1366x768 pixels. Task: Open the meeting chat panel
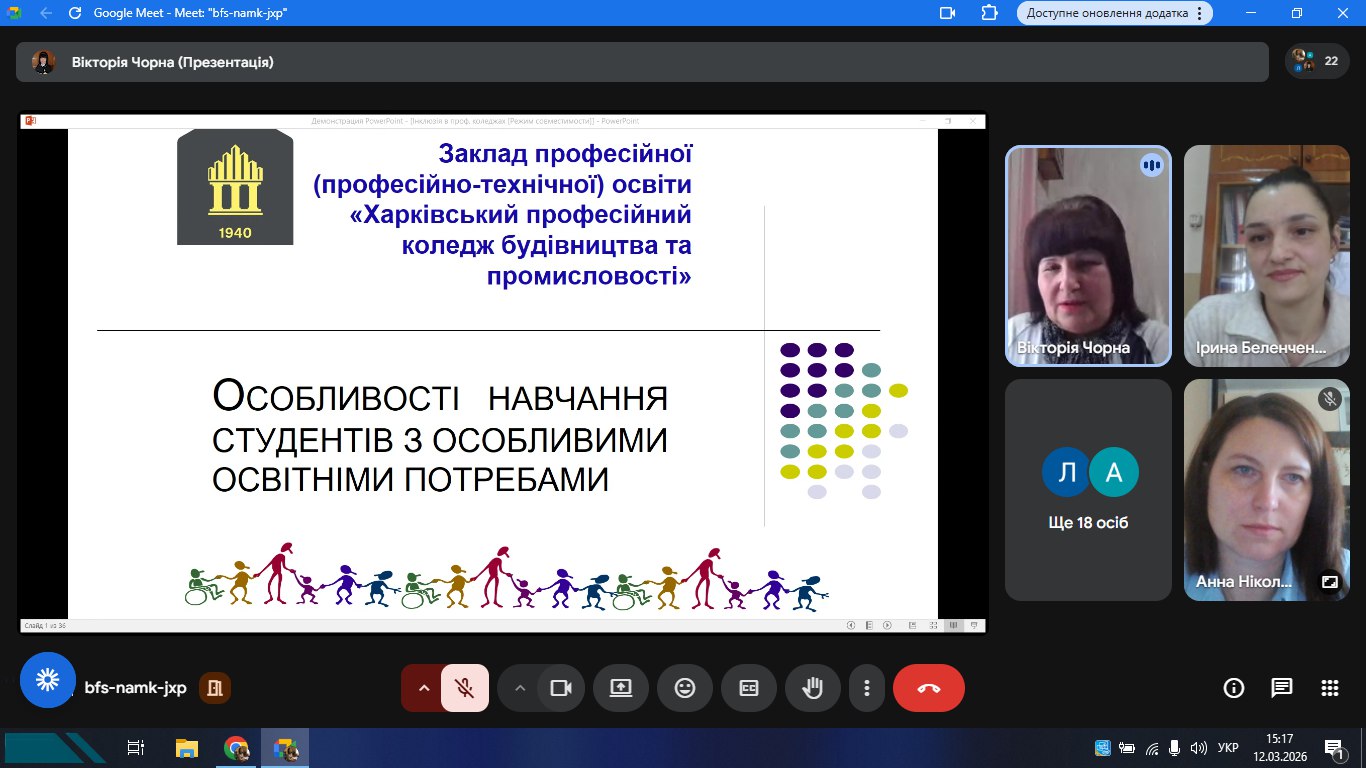[1281, 688]
